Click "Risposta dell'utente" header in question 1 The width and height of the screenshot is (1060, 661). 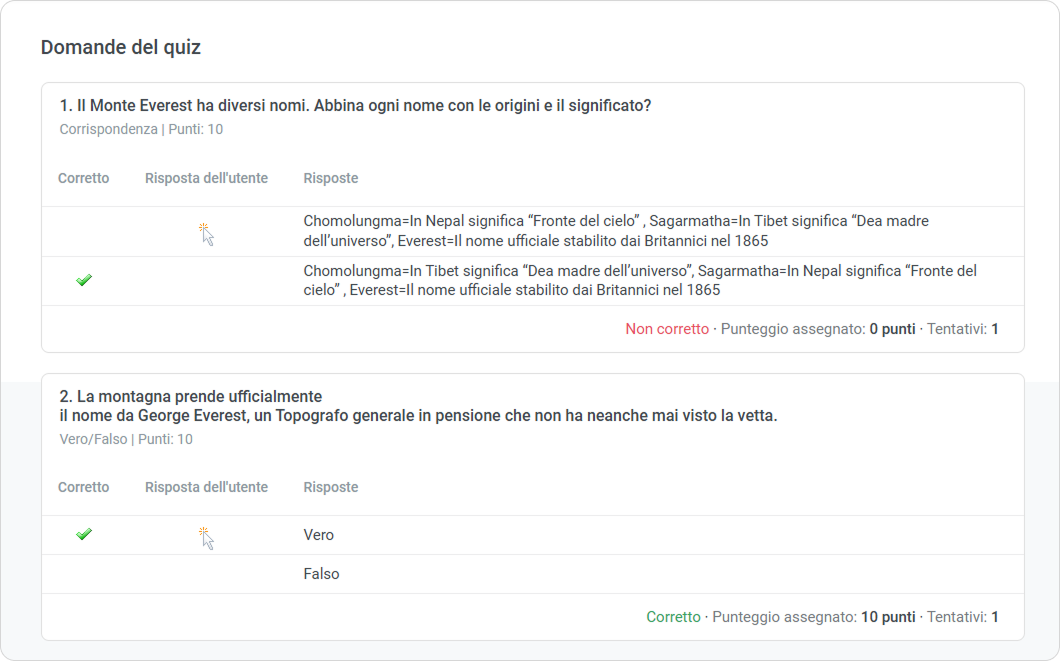pos(206,178)
